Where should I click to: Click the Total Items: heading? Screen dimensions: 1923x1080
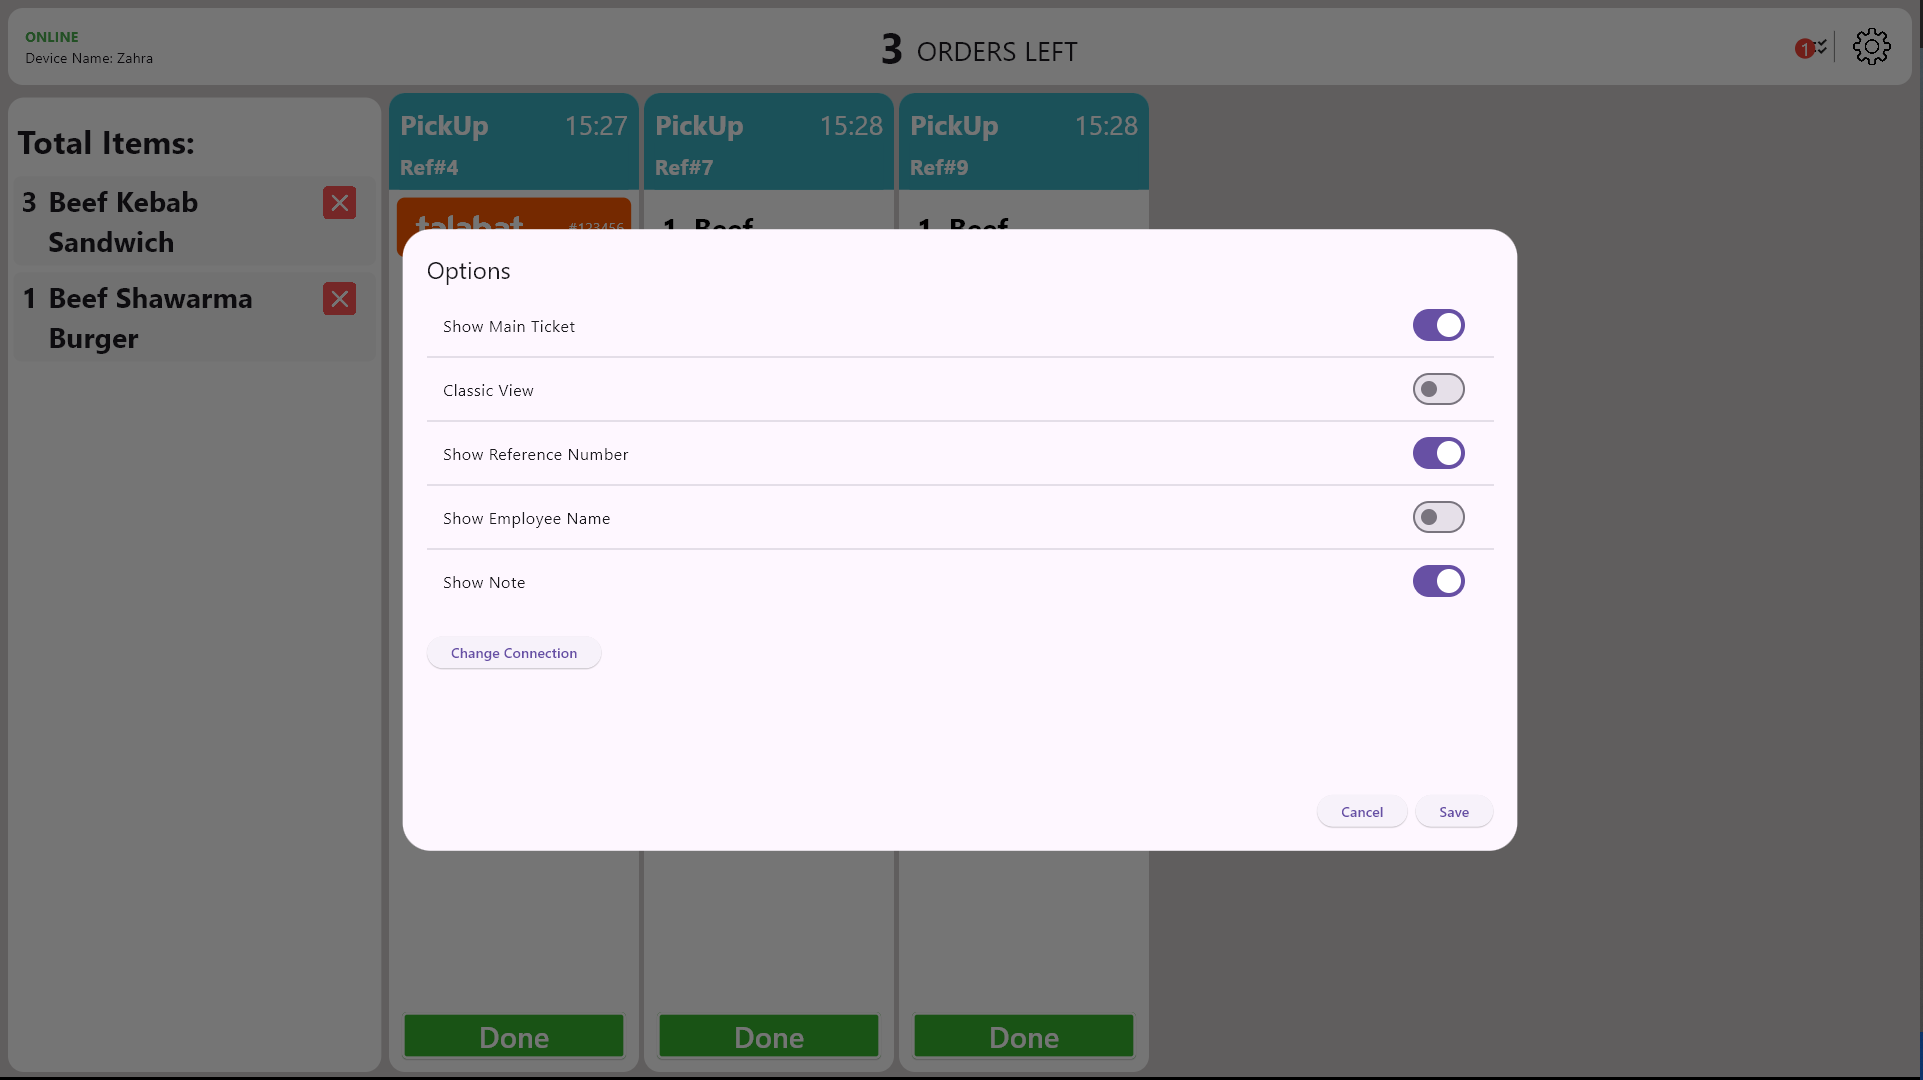point(106,143)
